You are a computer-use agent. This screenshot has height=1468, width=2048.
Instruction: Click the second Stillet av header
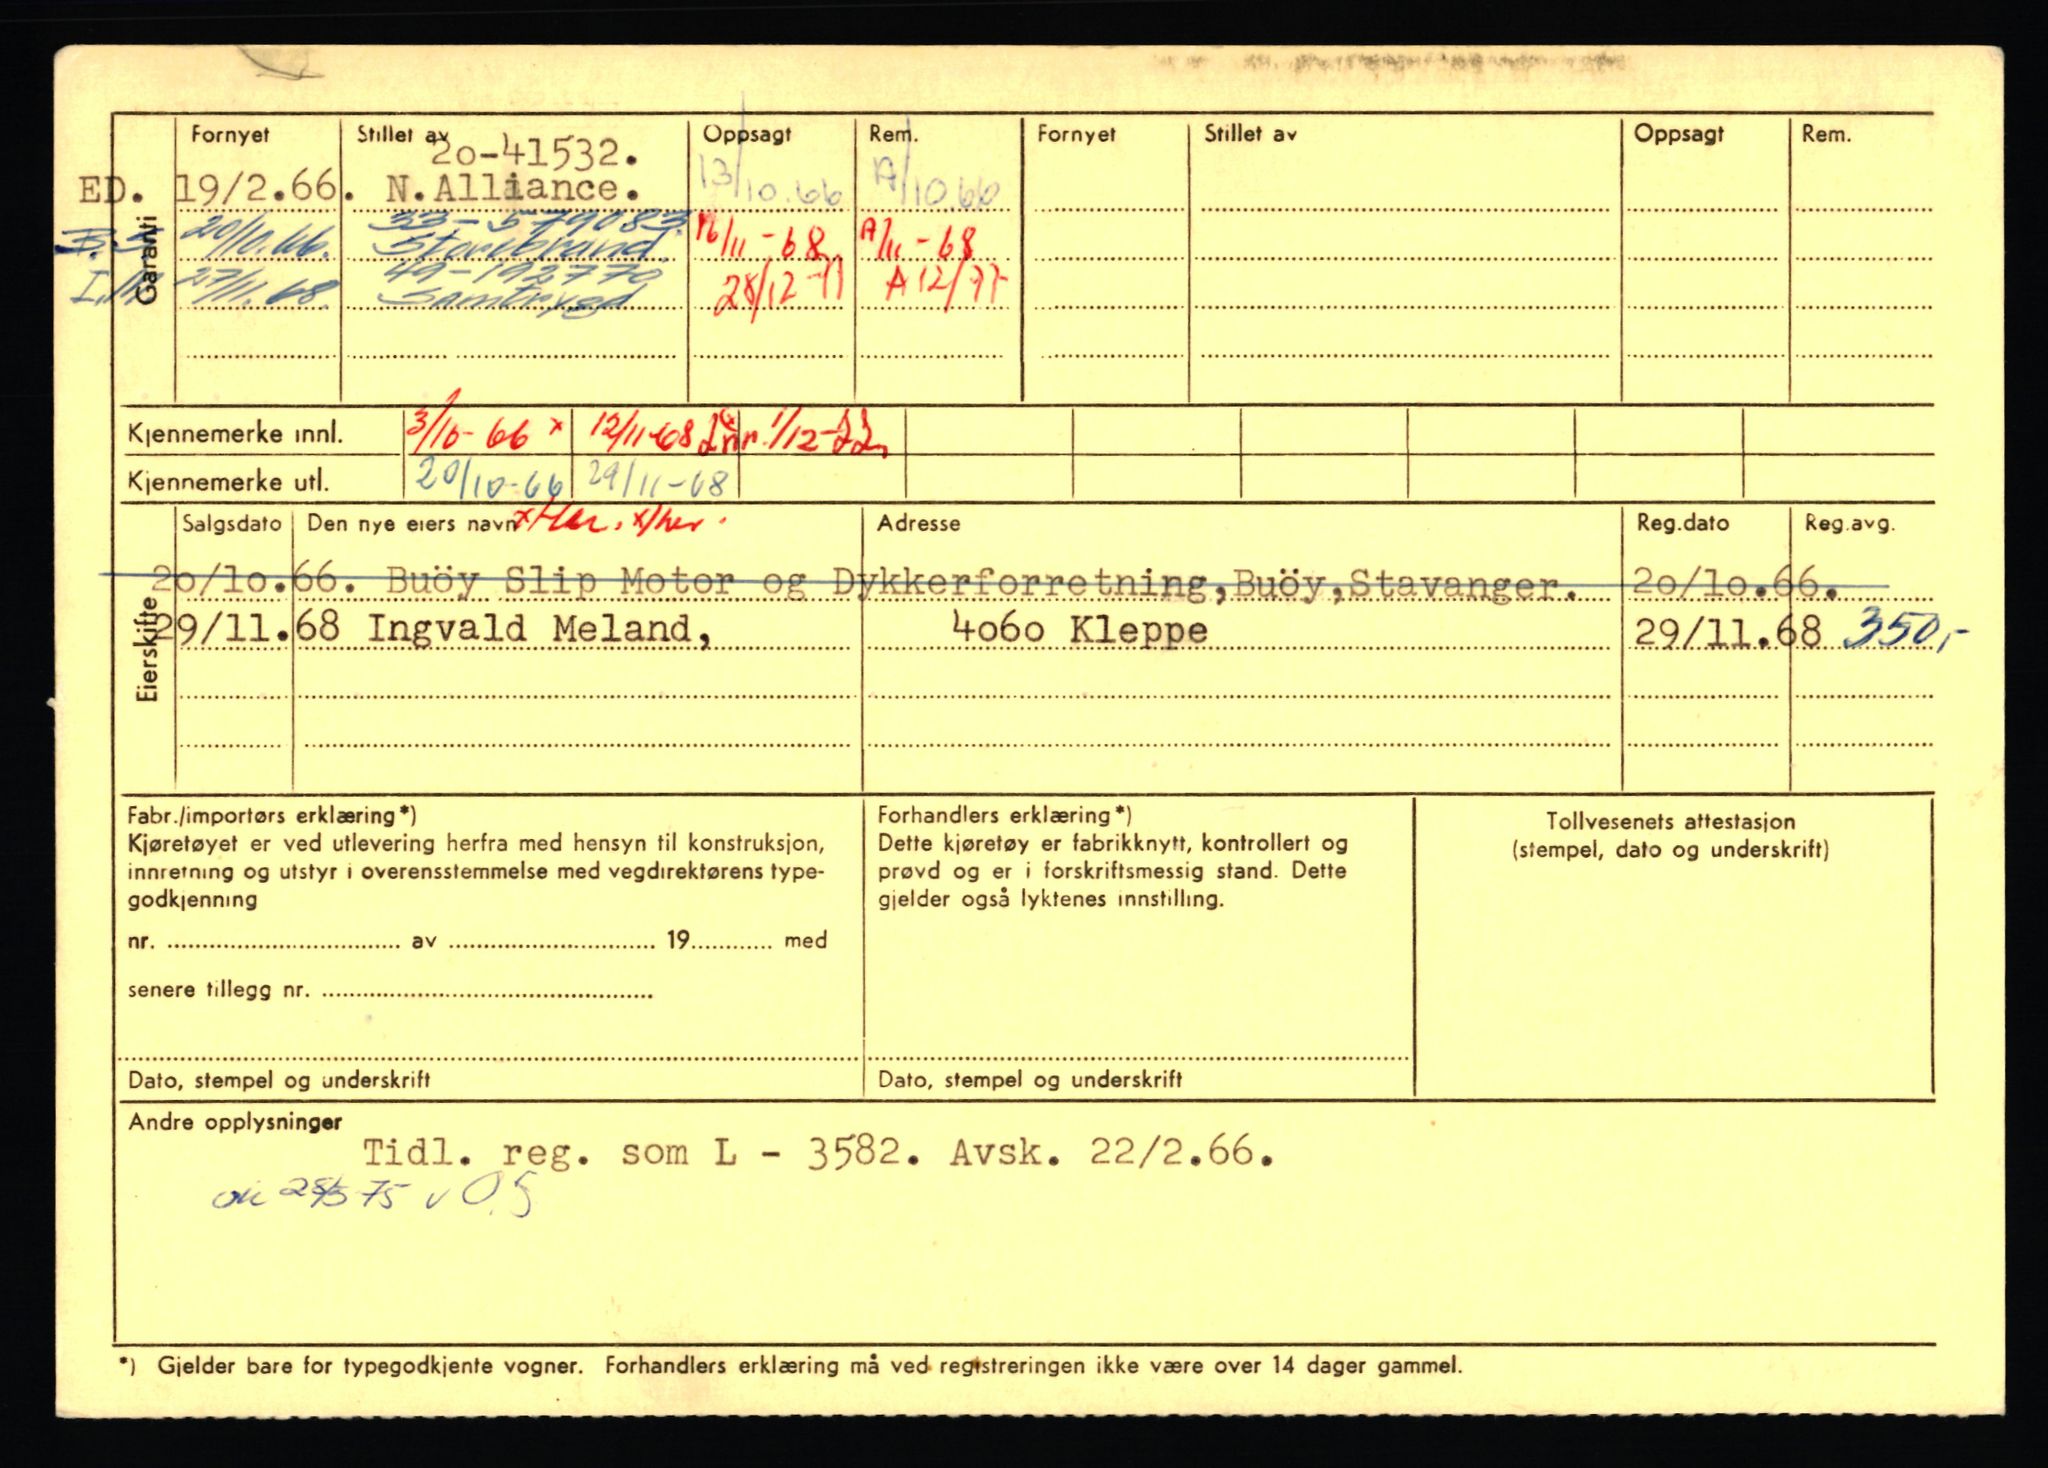(1250, 134)
